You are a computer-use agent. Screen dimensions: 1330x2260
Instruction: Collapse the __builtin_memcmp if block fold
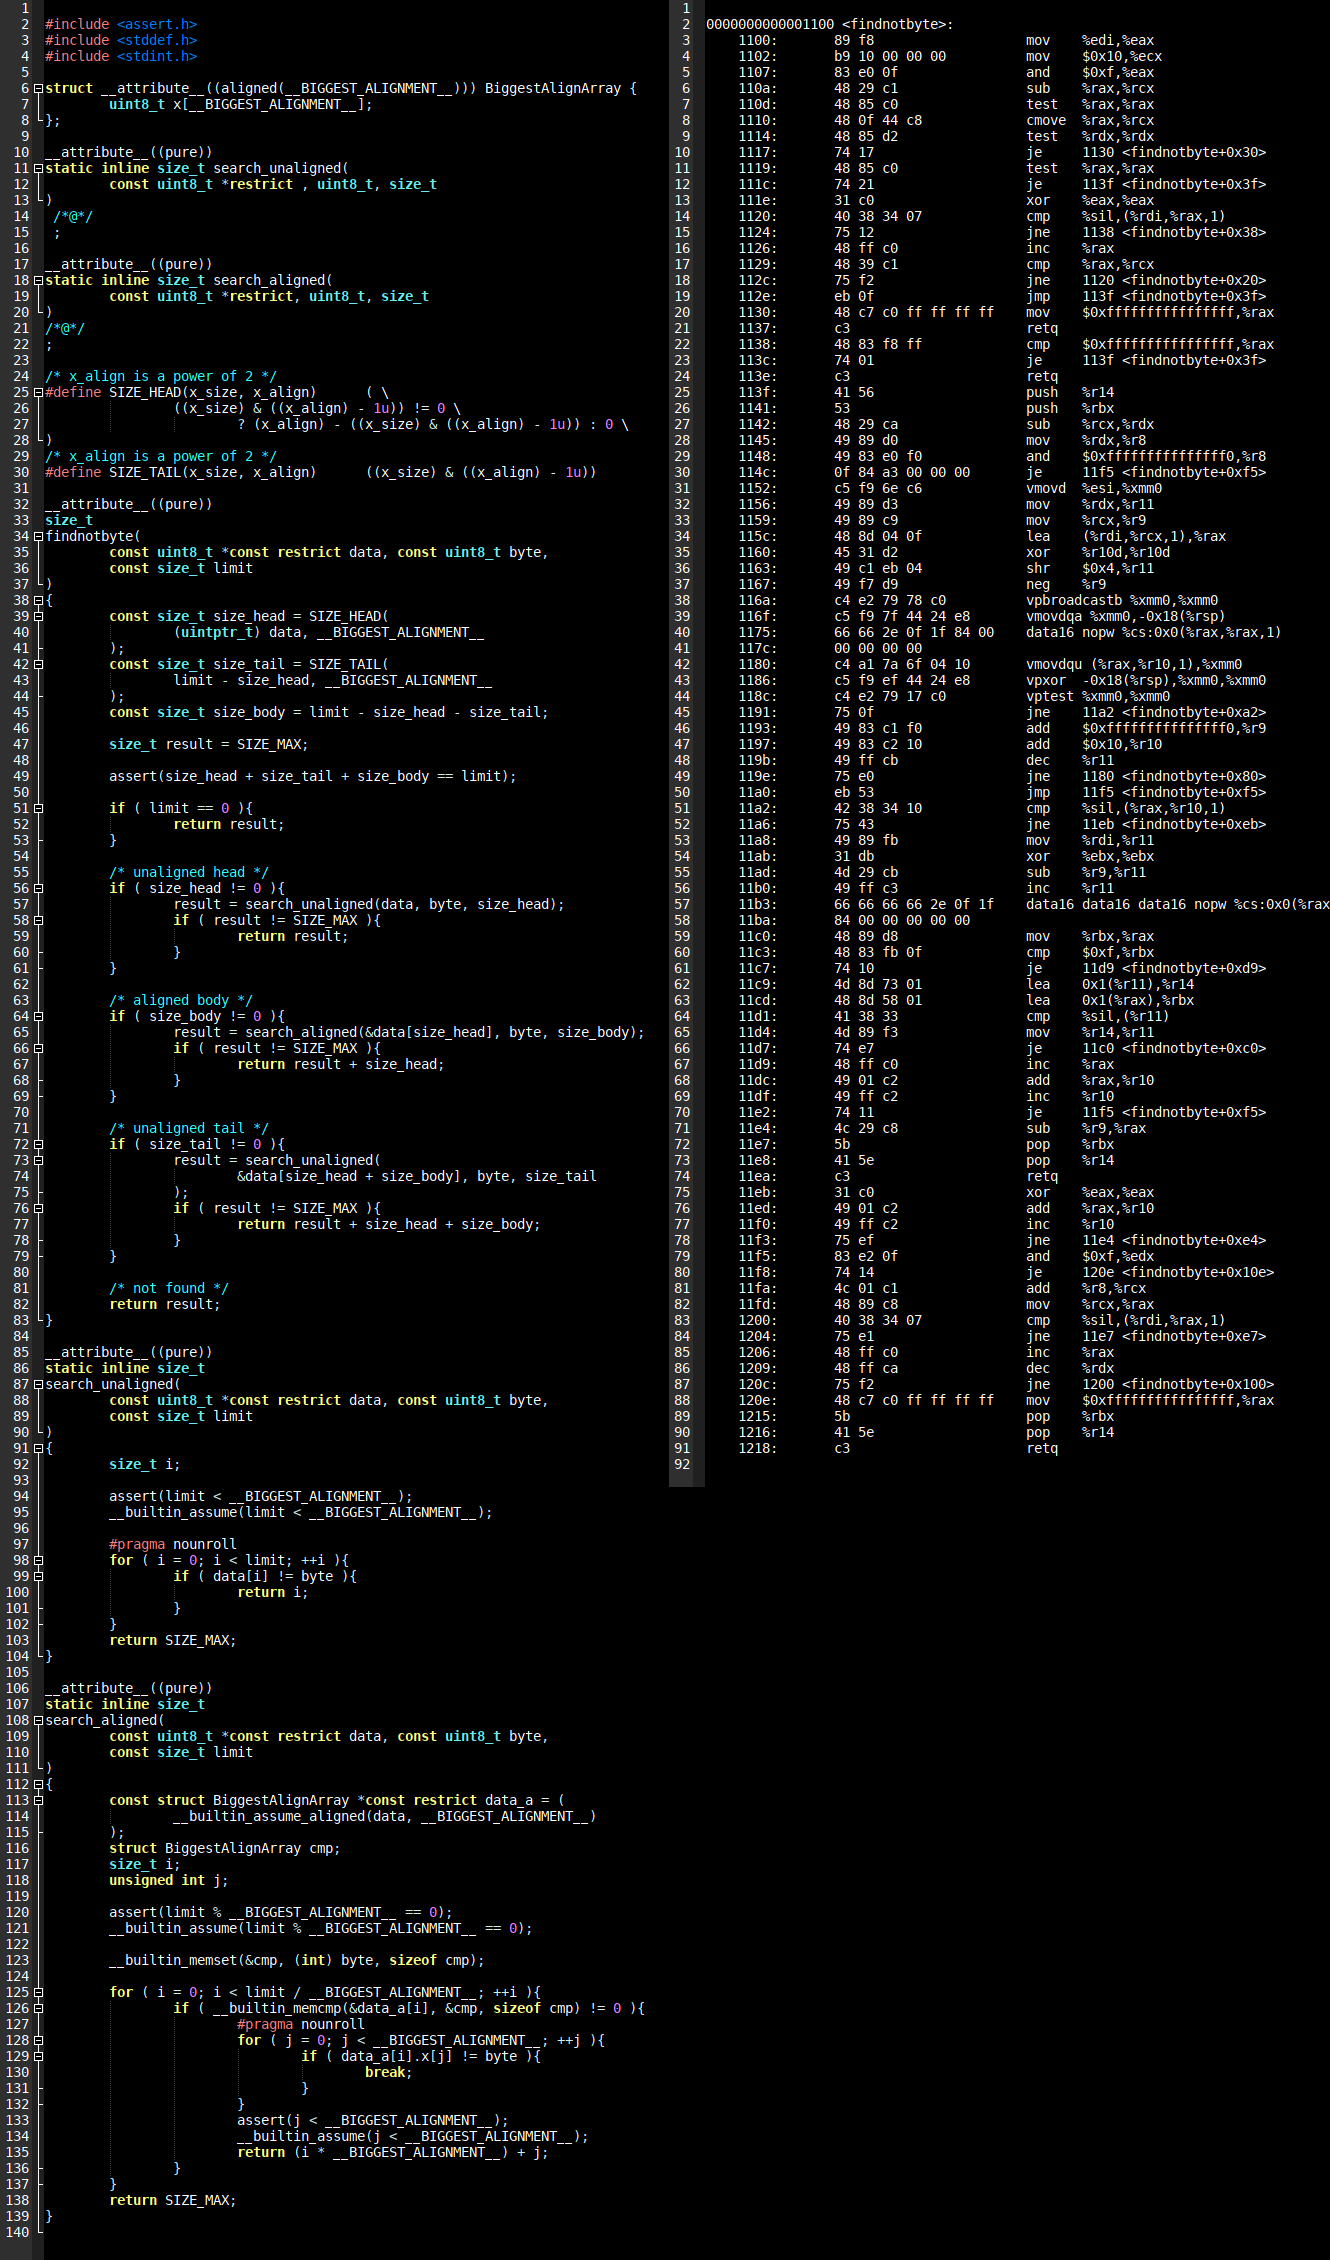tap(38, 2009)
